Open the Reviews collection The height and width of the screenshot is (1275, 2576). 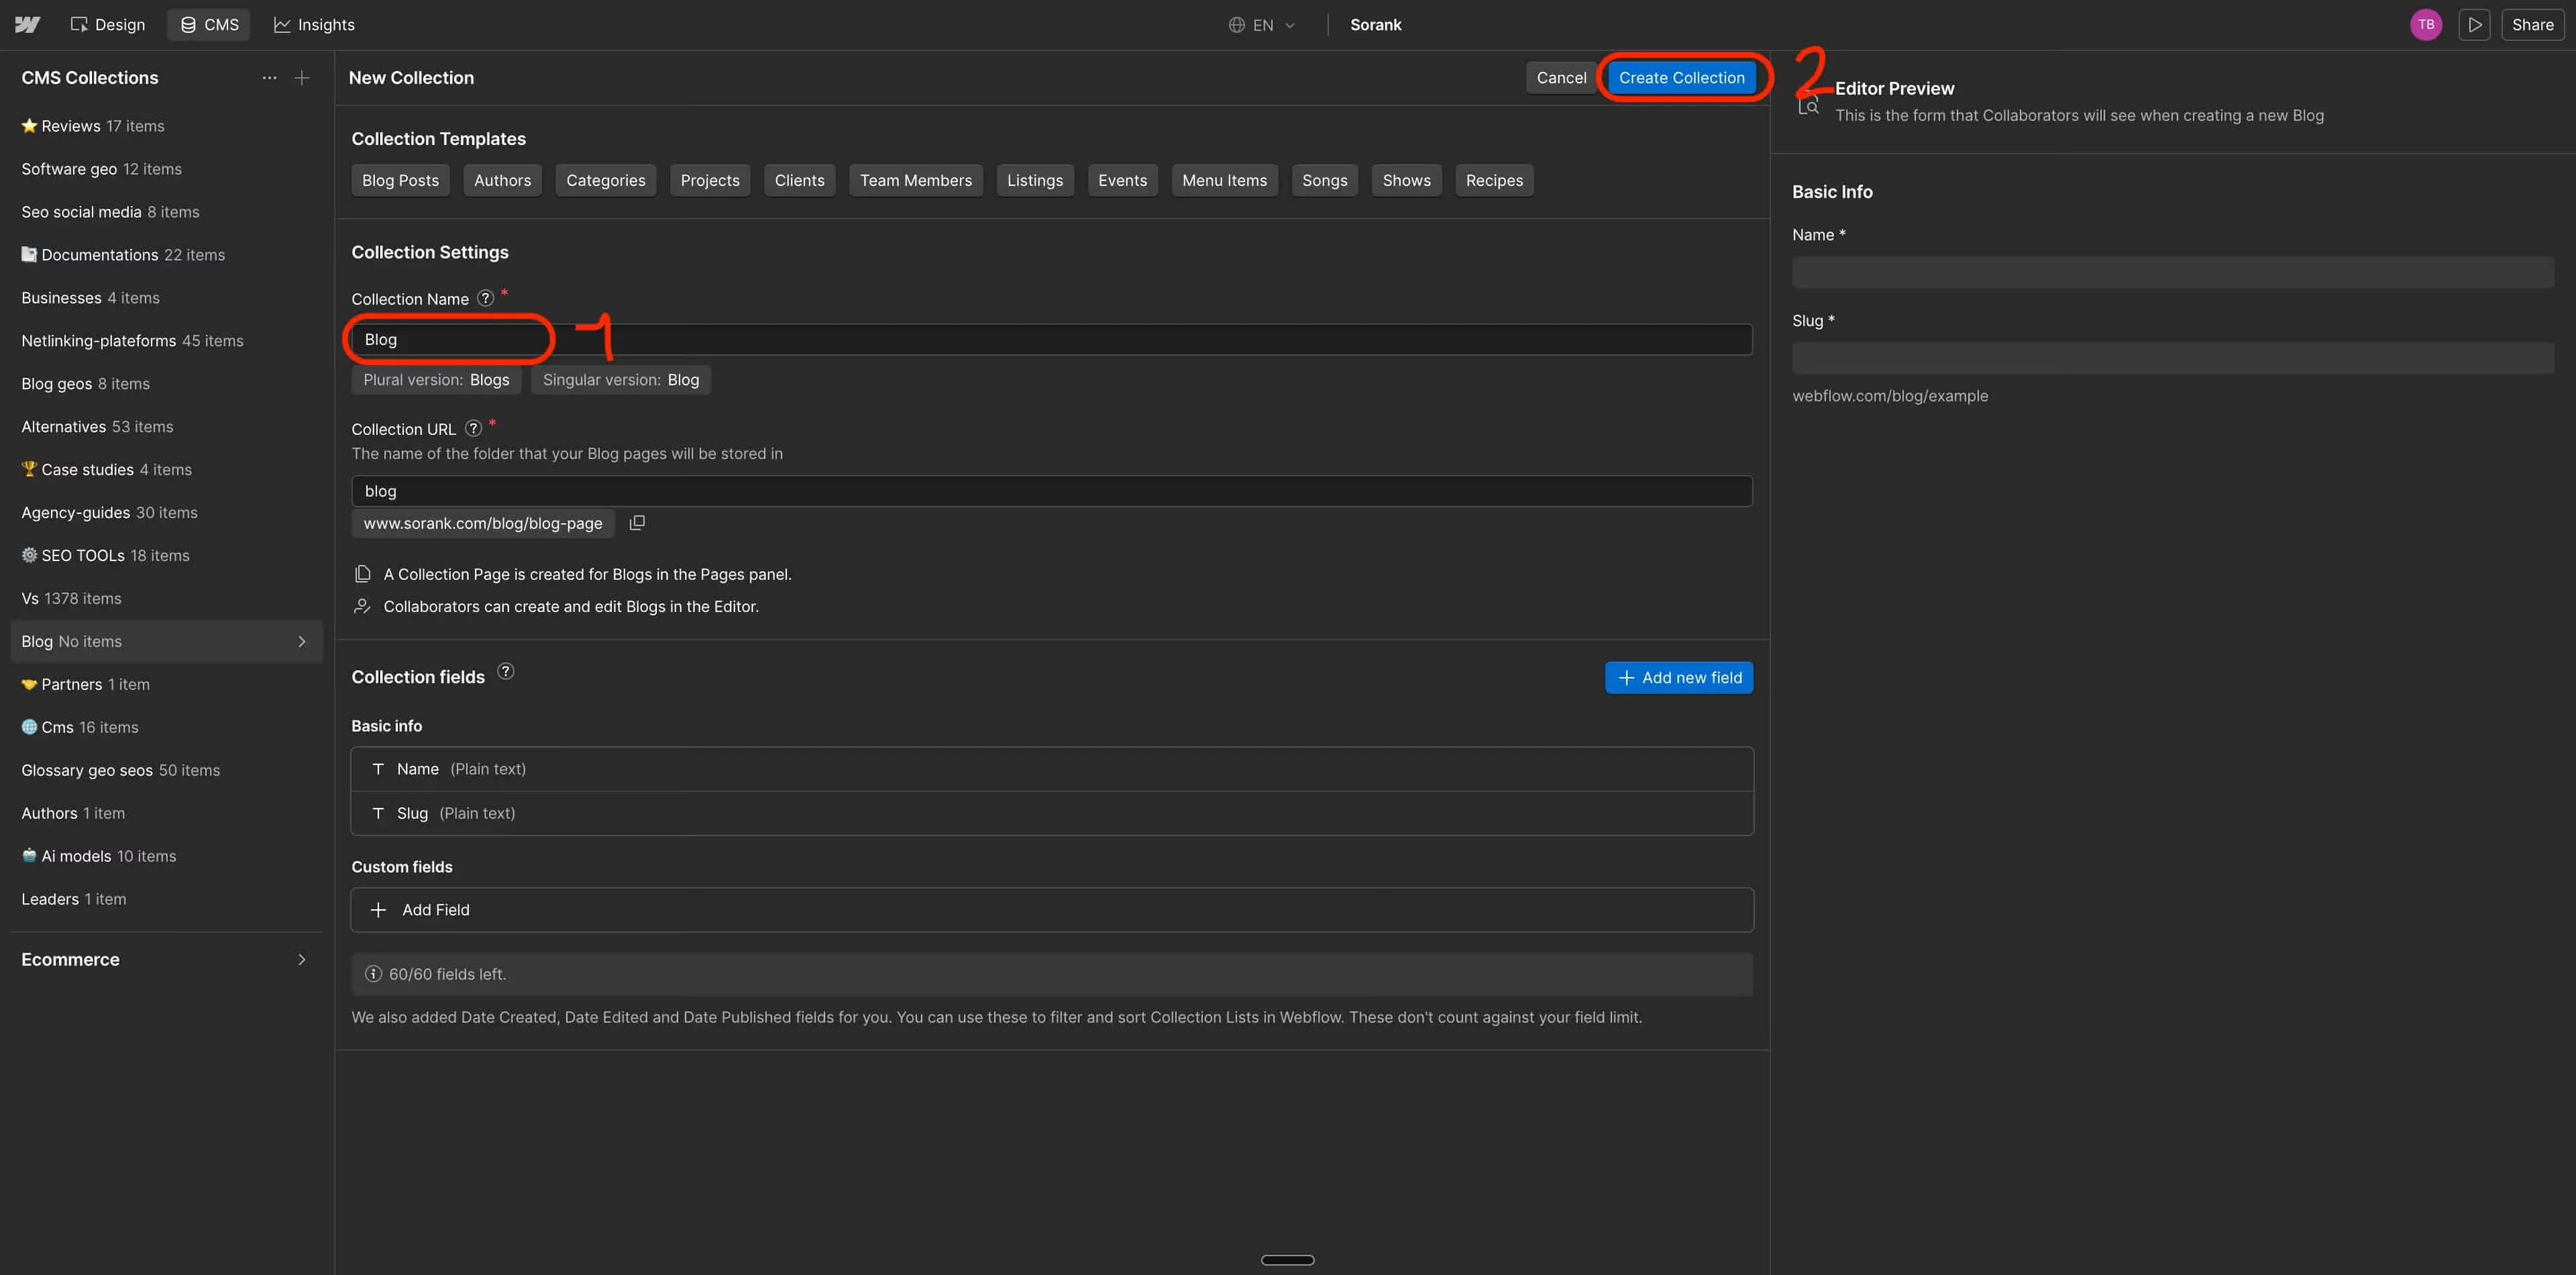166,126
